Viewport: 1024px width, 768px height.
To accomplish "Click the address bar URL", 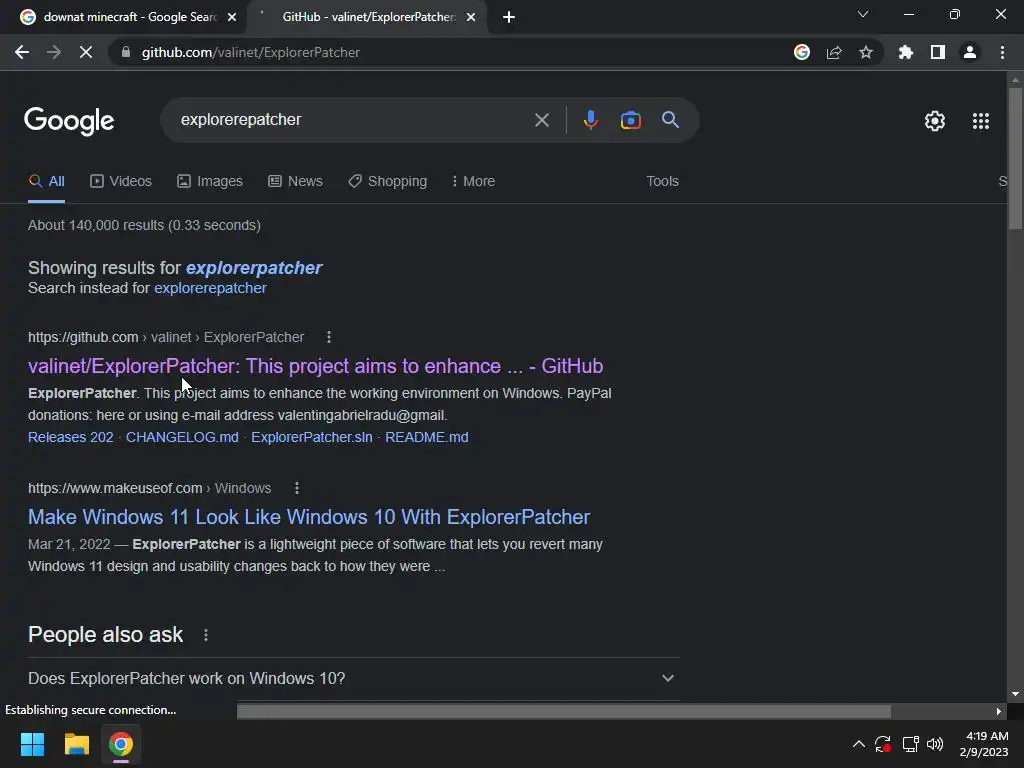I will tap(250, 52).
